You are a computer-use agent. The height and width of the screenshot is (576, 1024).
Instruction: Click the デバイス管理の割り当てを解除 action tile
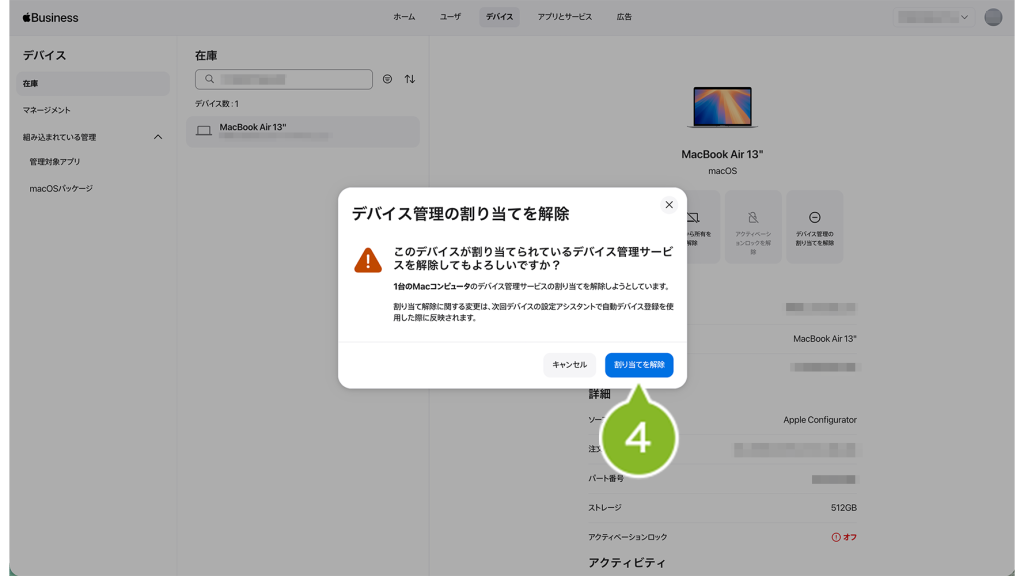tap(814, 227)
